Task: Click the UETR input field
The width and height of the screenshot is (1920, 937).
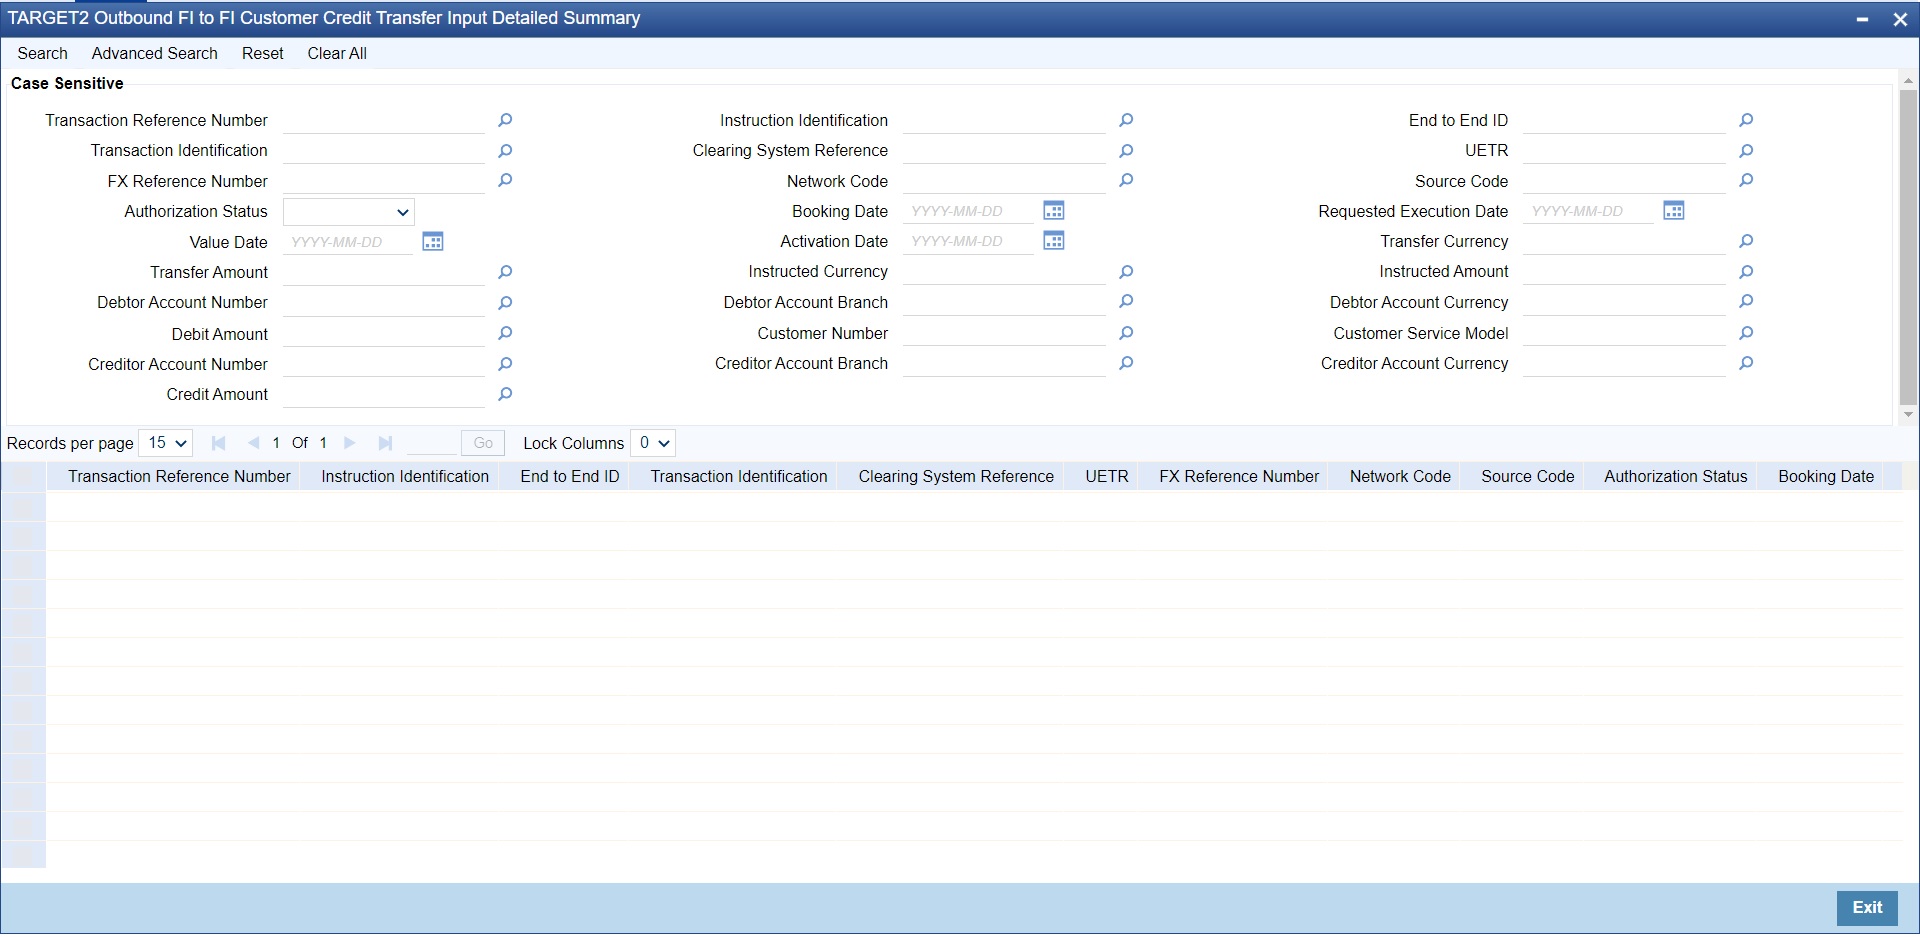Action: [1625, 151]
